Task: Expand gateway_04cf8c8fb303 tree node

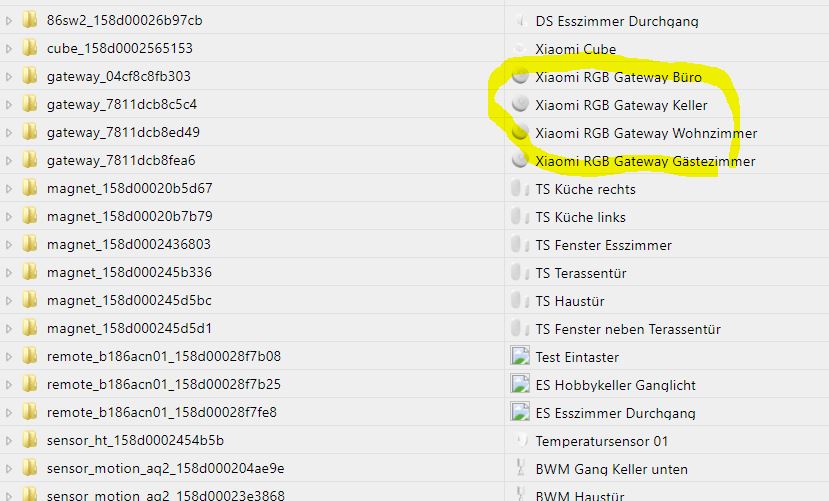Action: [x=8, y=77]
